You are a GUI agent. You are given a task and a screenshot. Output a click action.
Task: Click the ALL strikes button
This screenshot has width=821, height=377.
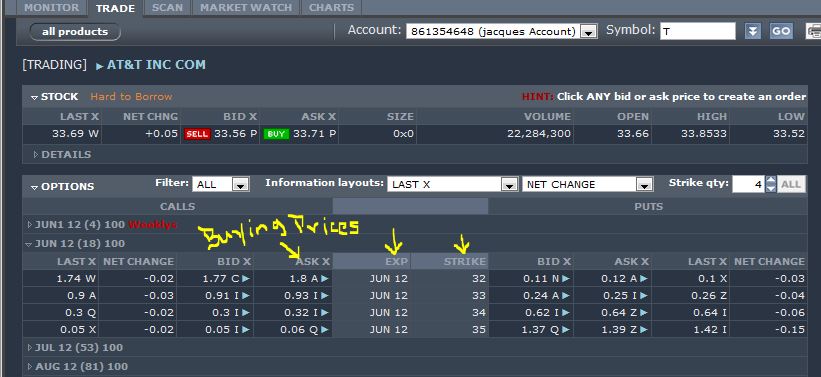click(x=791, y=184)
